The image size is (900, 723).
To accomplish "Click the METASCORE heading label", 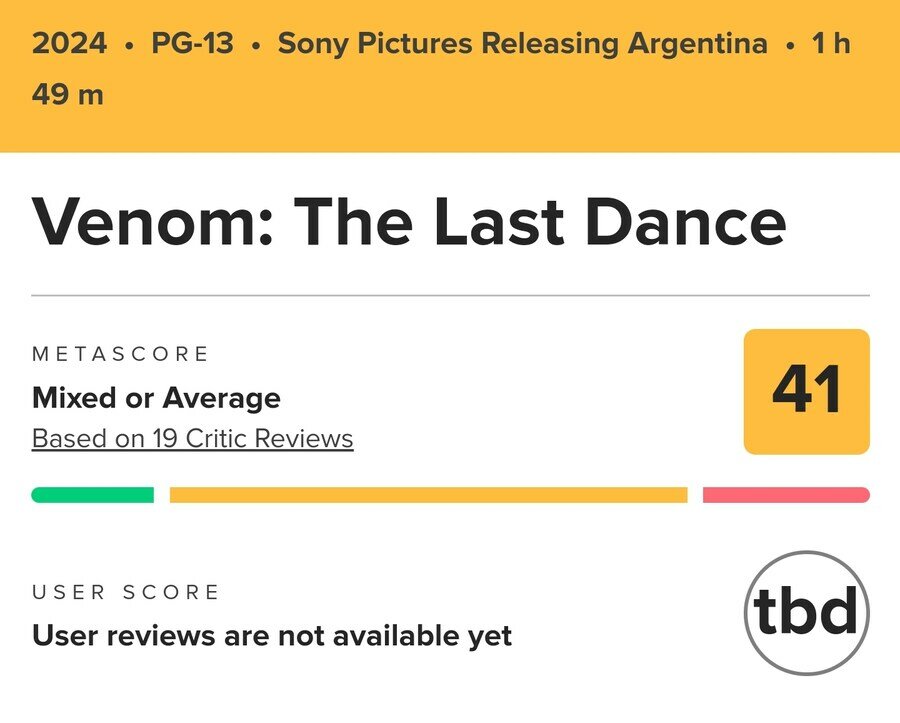I will point(121,354).
